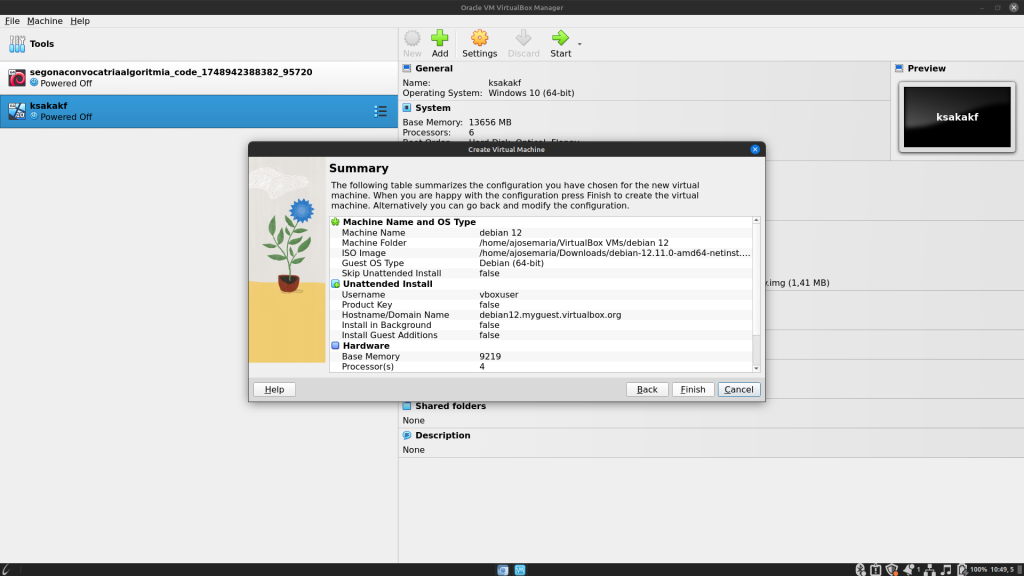Click the Discard saved state icon
1024x576 pixels.
(523, 38)
